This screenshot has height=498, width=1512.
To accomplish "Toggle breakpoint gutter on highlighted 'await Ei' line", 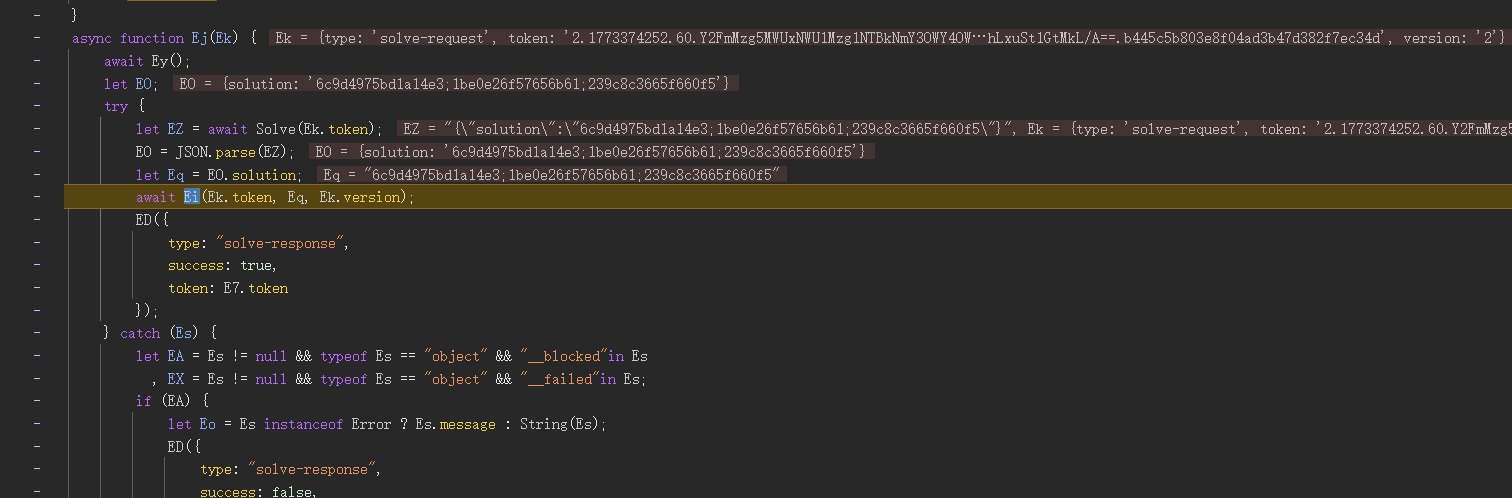I will pos(37,198).
